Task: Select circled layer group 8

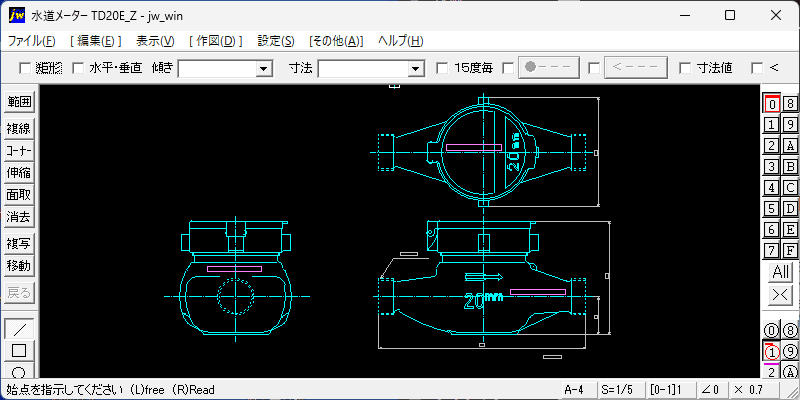Action: coord(790,331)
